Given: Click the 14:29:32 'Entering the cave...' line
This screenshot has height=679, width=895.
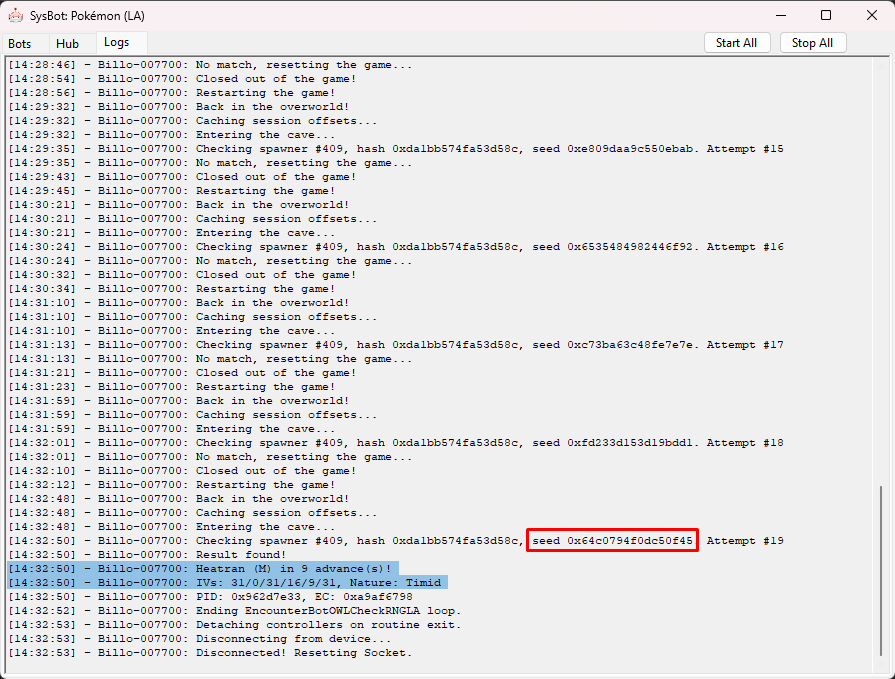Looking at the screenshot, I should [x=172, y=135].
